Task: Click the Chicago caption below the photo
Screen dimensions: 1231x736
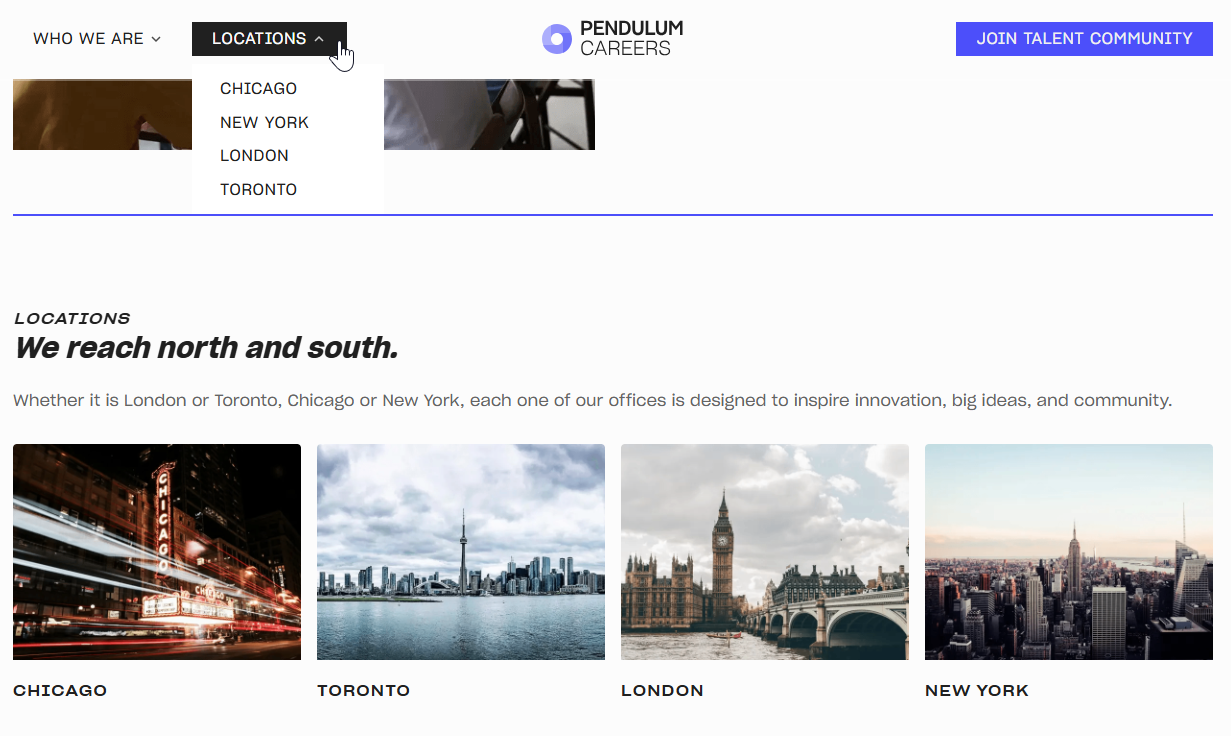Action: [x=60, y=690]
